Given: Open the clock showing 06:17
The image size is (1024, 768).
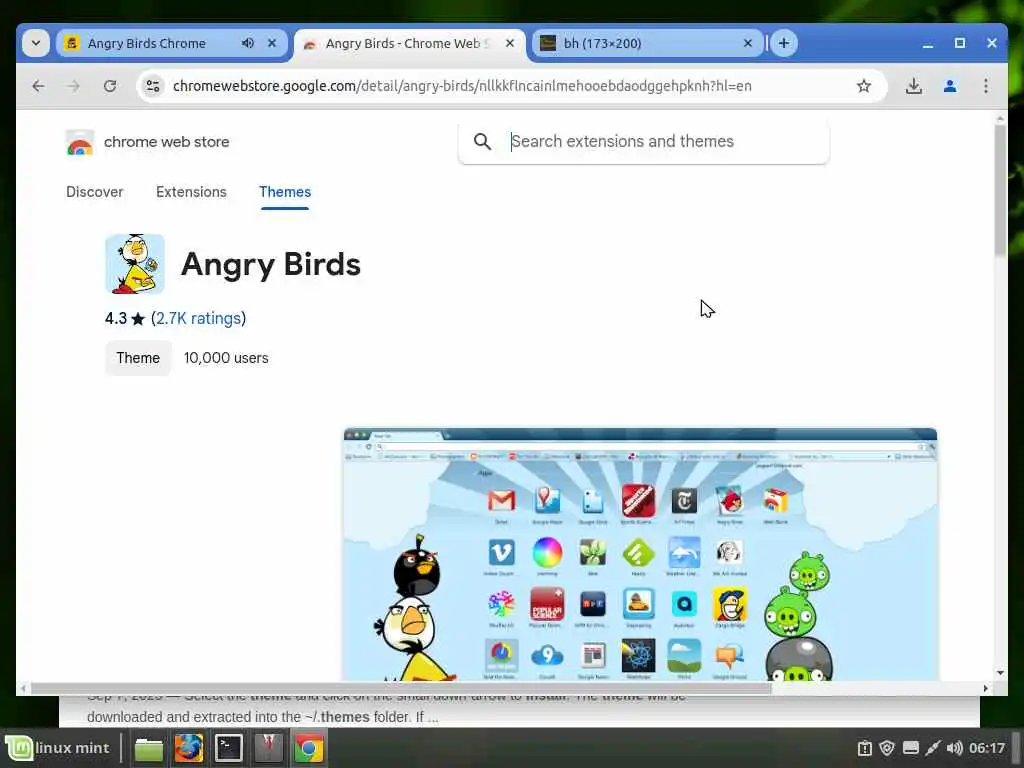Looking at the screenshot, I should pyautogui.click(x=987, y=748).
